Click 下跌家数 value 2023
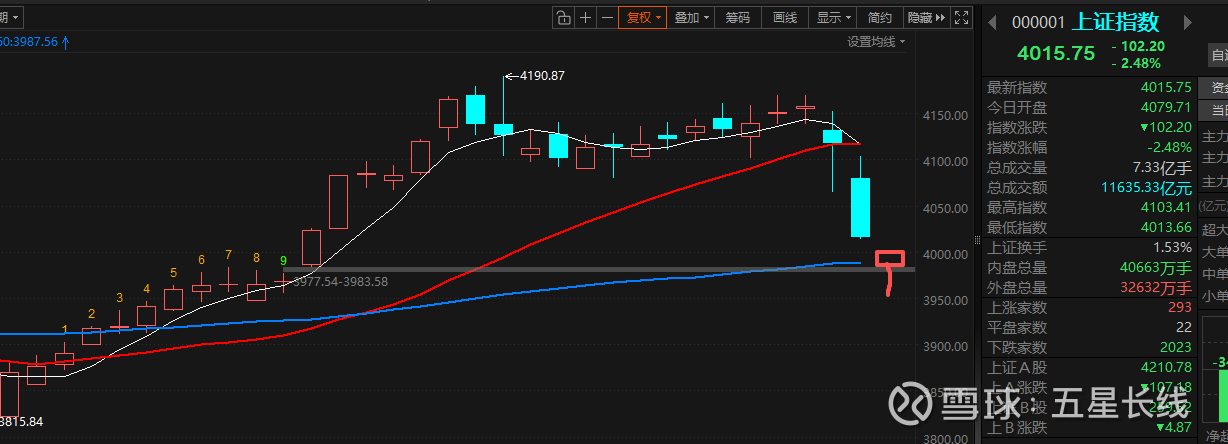This screenshot has width=1228, height=444. [x=1176, y=347]
